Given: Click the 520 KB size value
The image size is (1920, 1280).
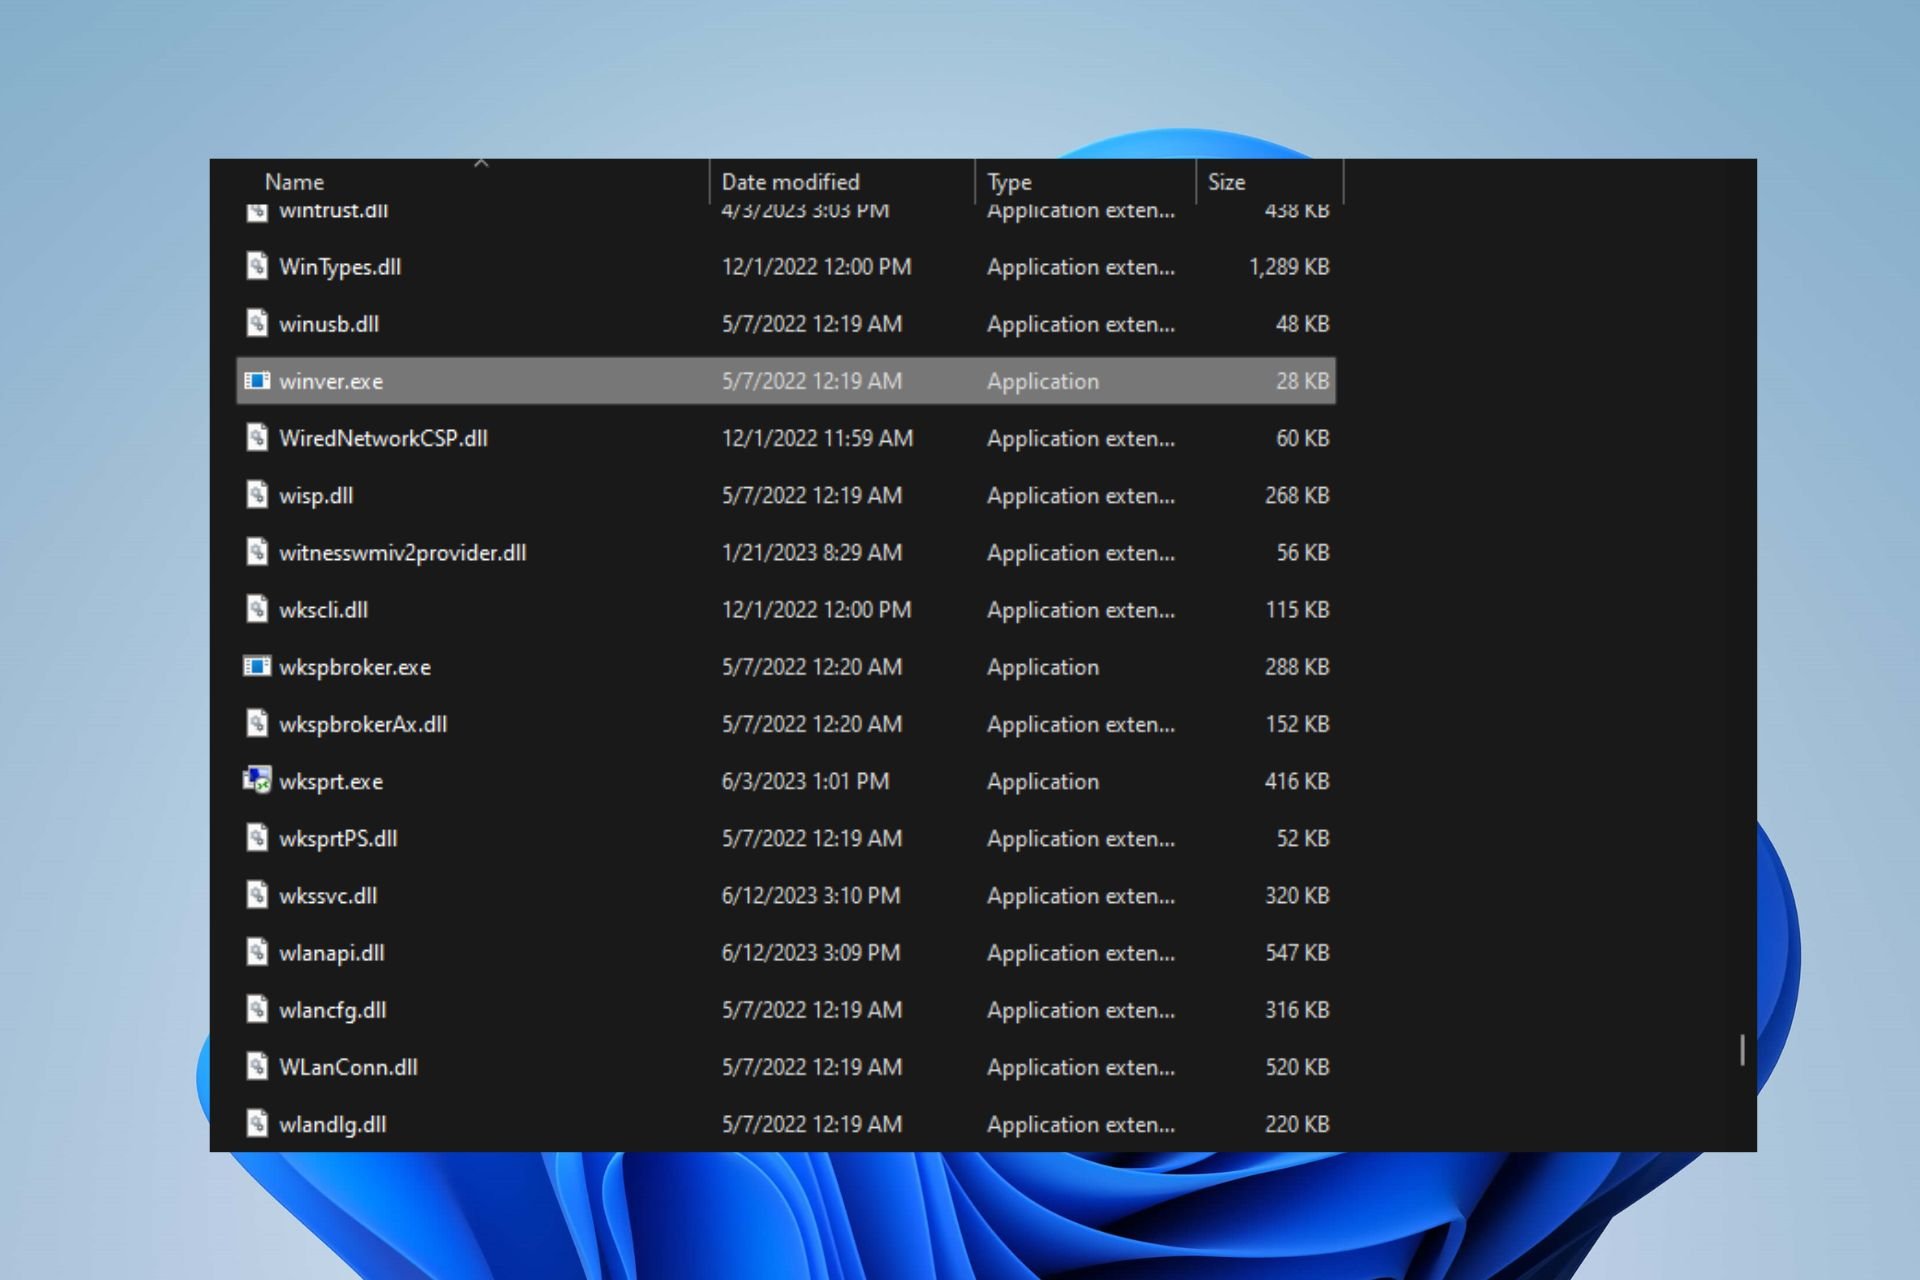Looking at the screenshot, I should [x=1297, y=1067].
